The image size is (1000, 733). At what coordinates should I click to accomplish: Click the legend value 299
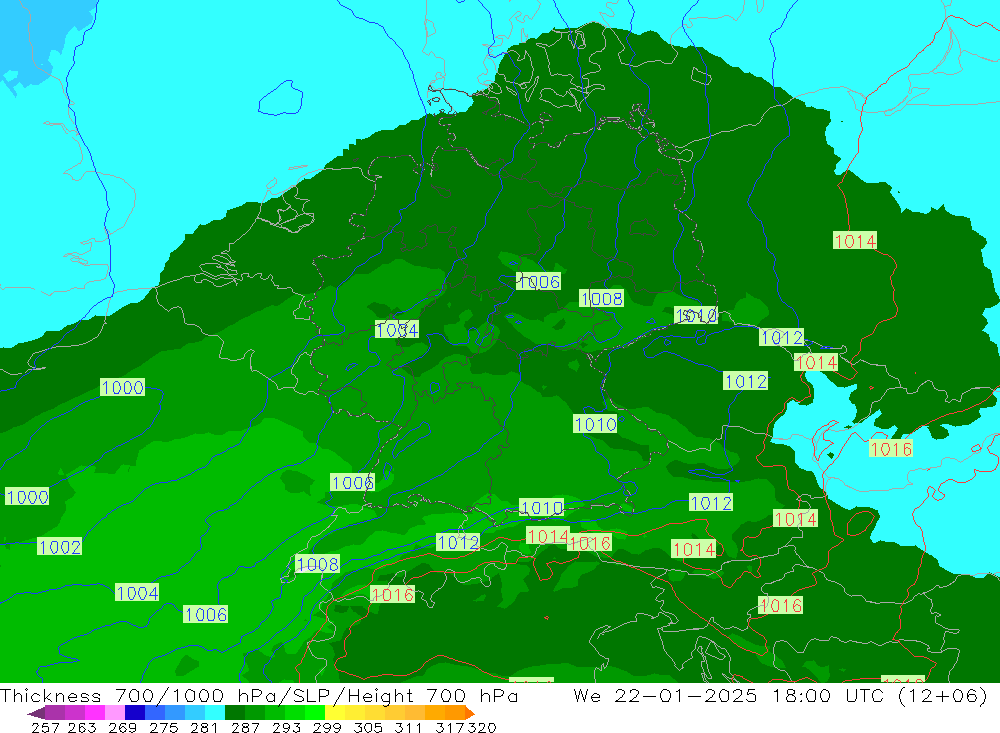tap(327, 727)
